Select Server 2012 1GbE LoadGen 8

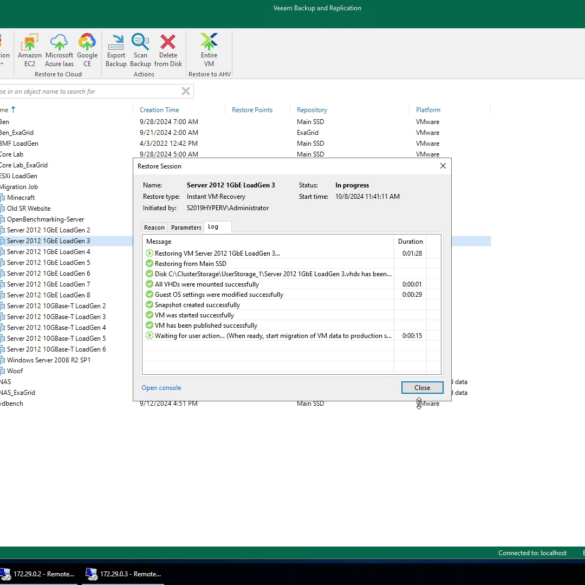click(49, 295)
